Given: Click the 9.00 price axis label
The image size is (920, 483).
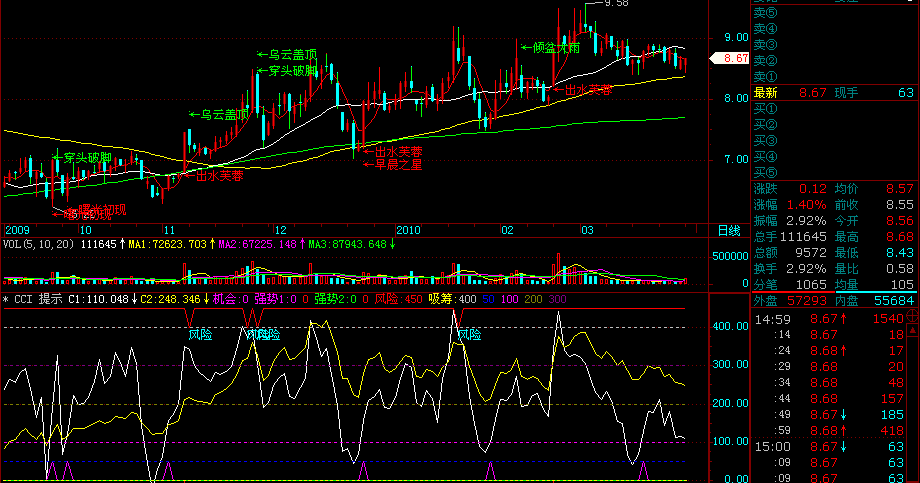Looking at the screenshot, I should click(x=736, y=38).
